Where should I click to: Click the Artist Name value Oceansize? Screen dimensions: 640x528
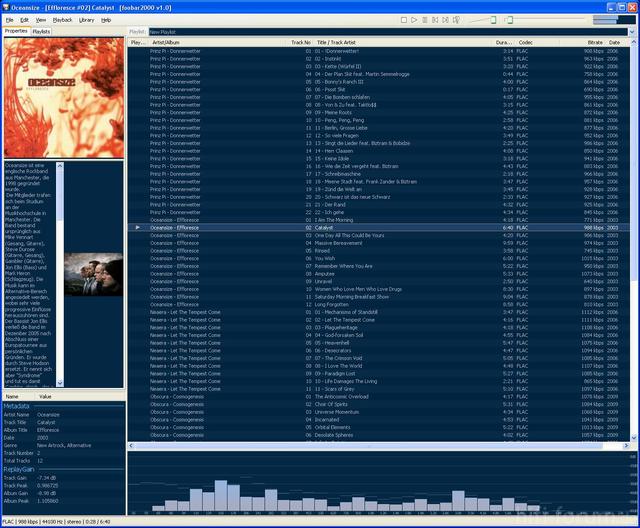click(x=48, y=415)
